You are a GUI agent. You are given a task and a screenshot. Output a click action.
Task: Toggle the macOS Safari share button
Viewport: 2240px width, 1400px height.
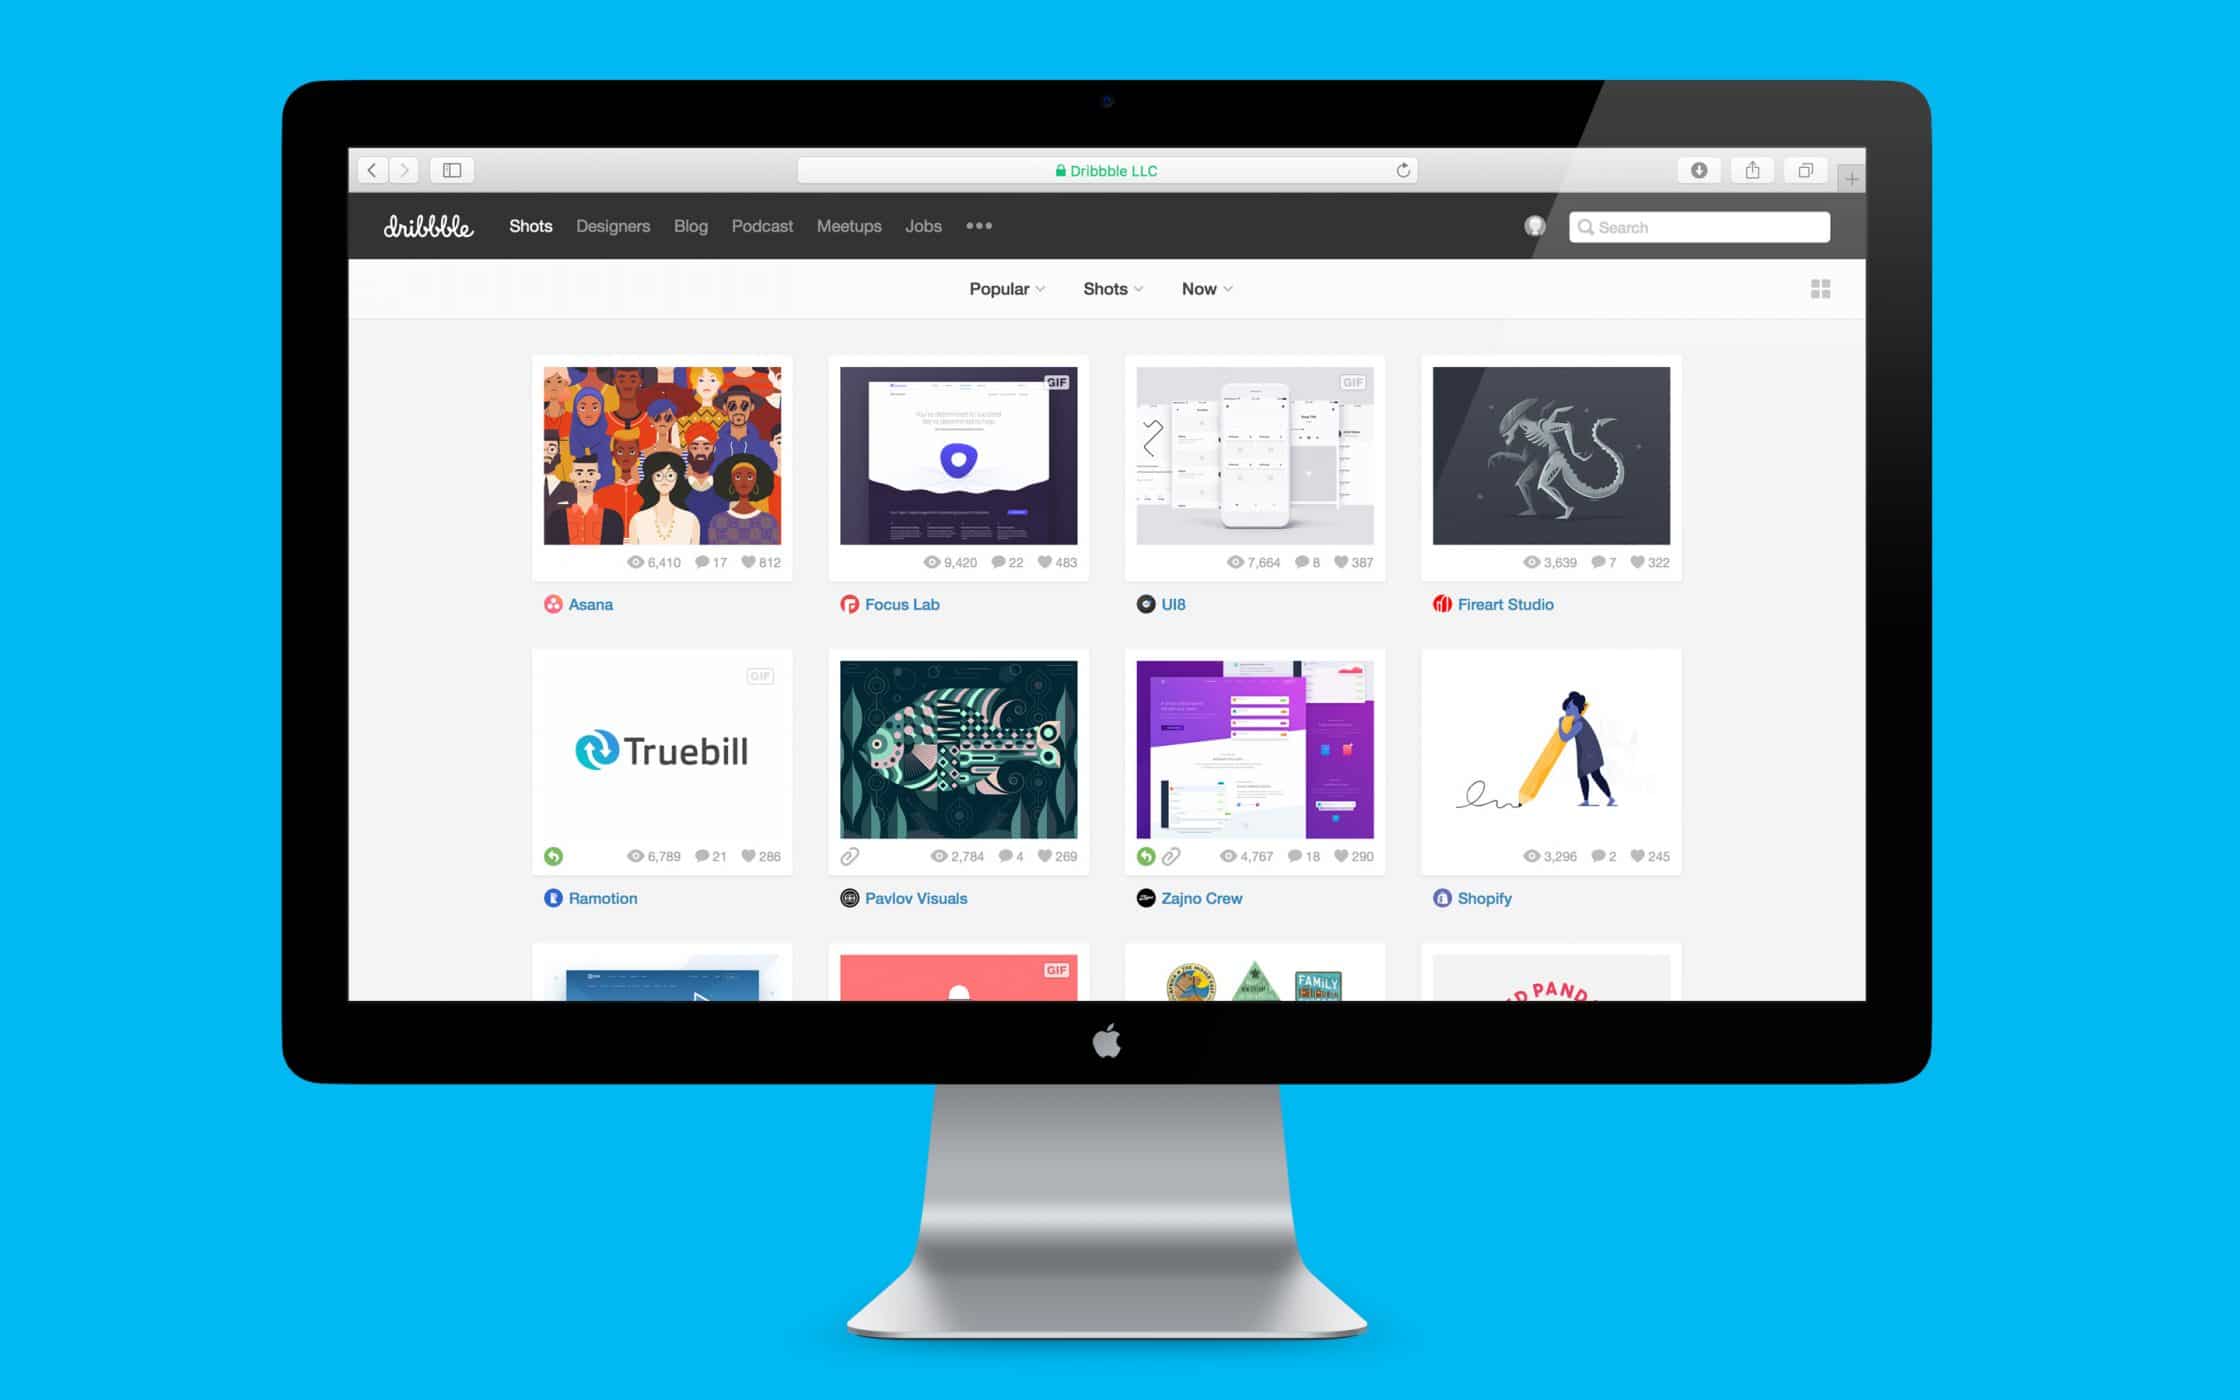pos(1751,168)
